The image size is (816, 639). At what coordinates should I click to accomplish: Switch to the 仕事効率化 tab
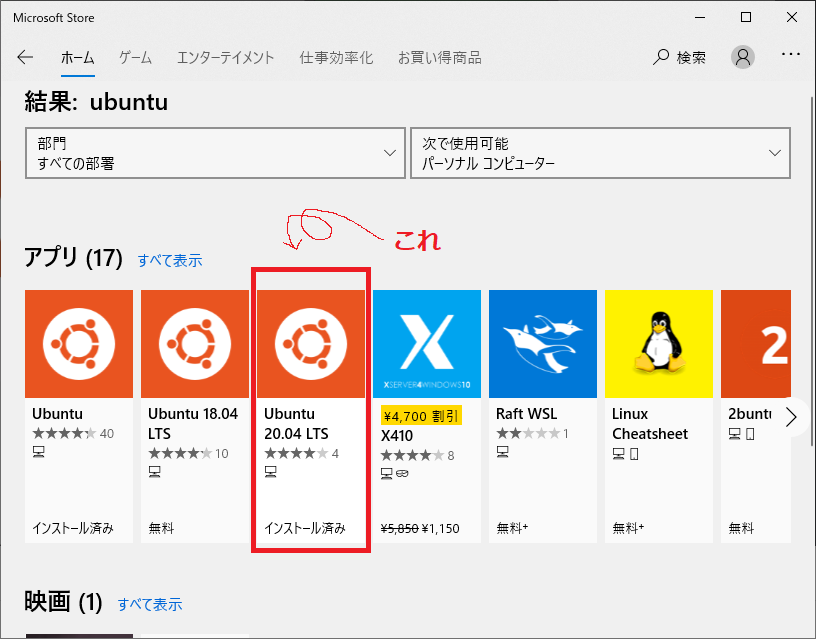pos(336,57)
